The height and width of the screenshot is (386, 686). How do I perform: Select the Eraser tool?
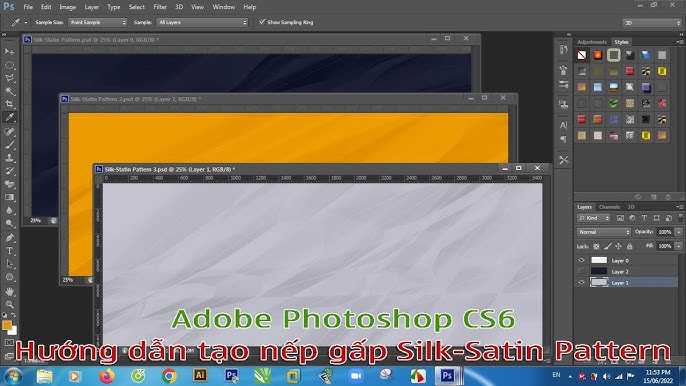click(9, 184)
